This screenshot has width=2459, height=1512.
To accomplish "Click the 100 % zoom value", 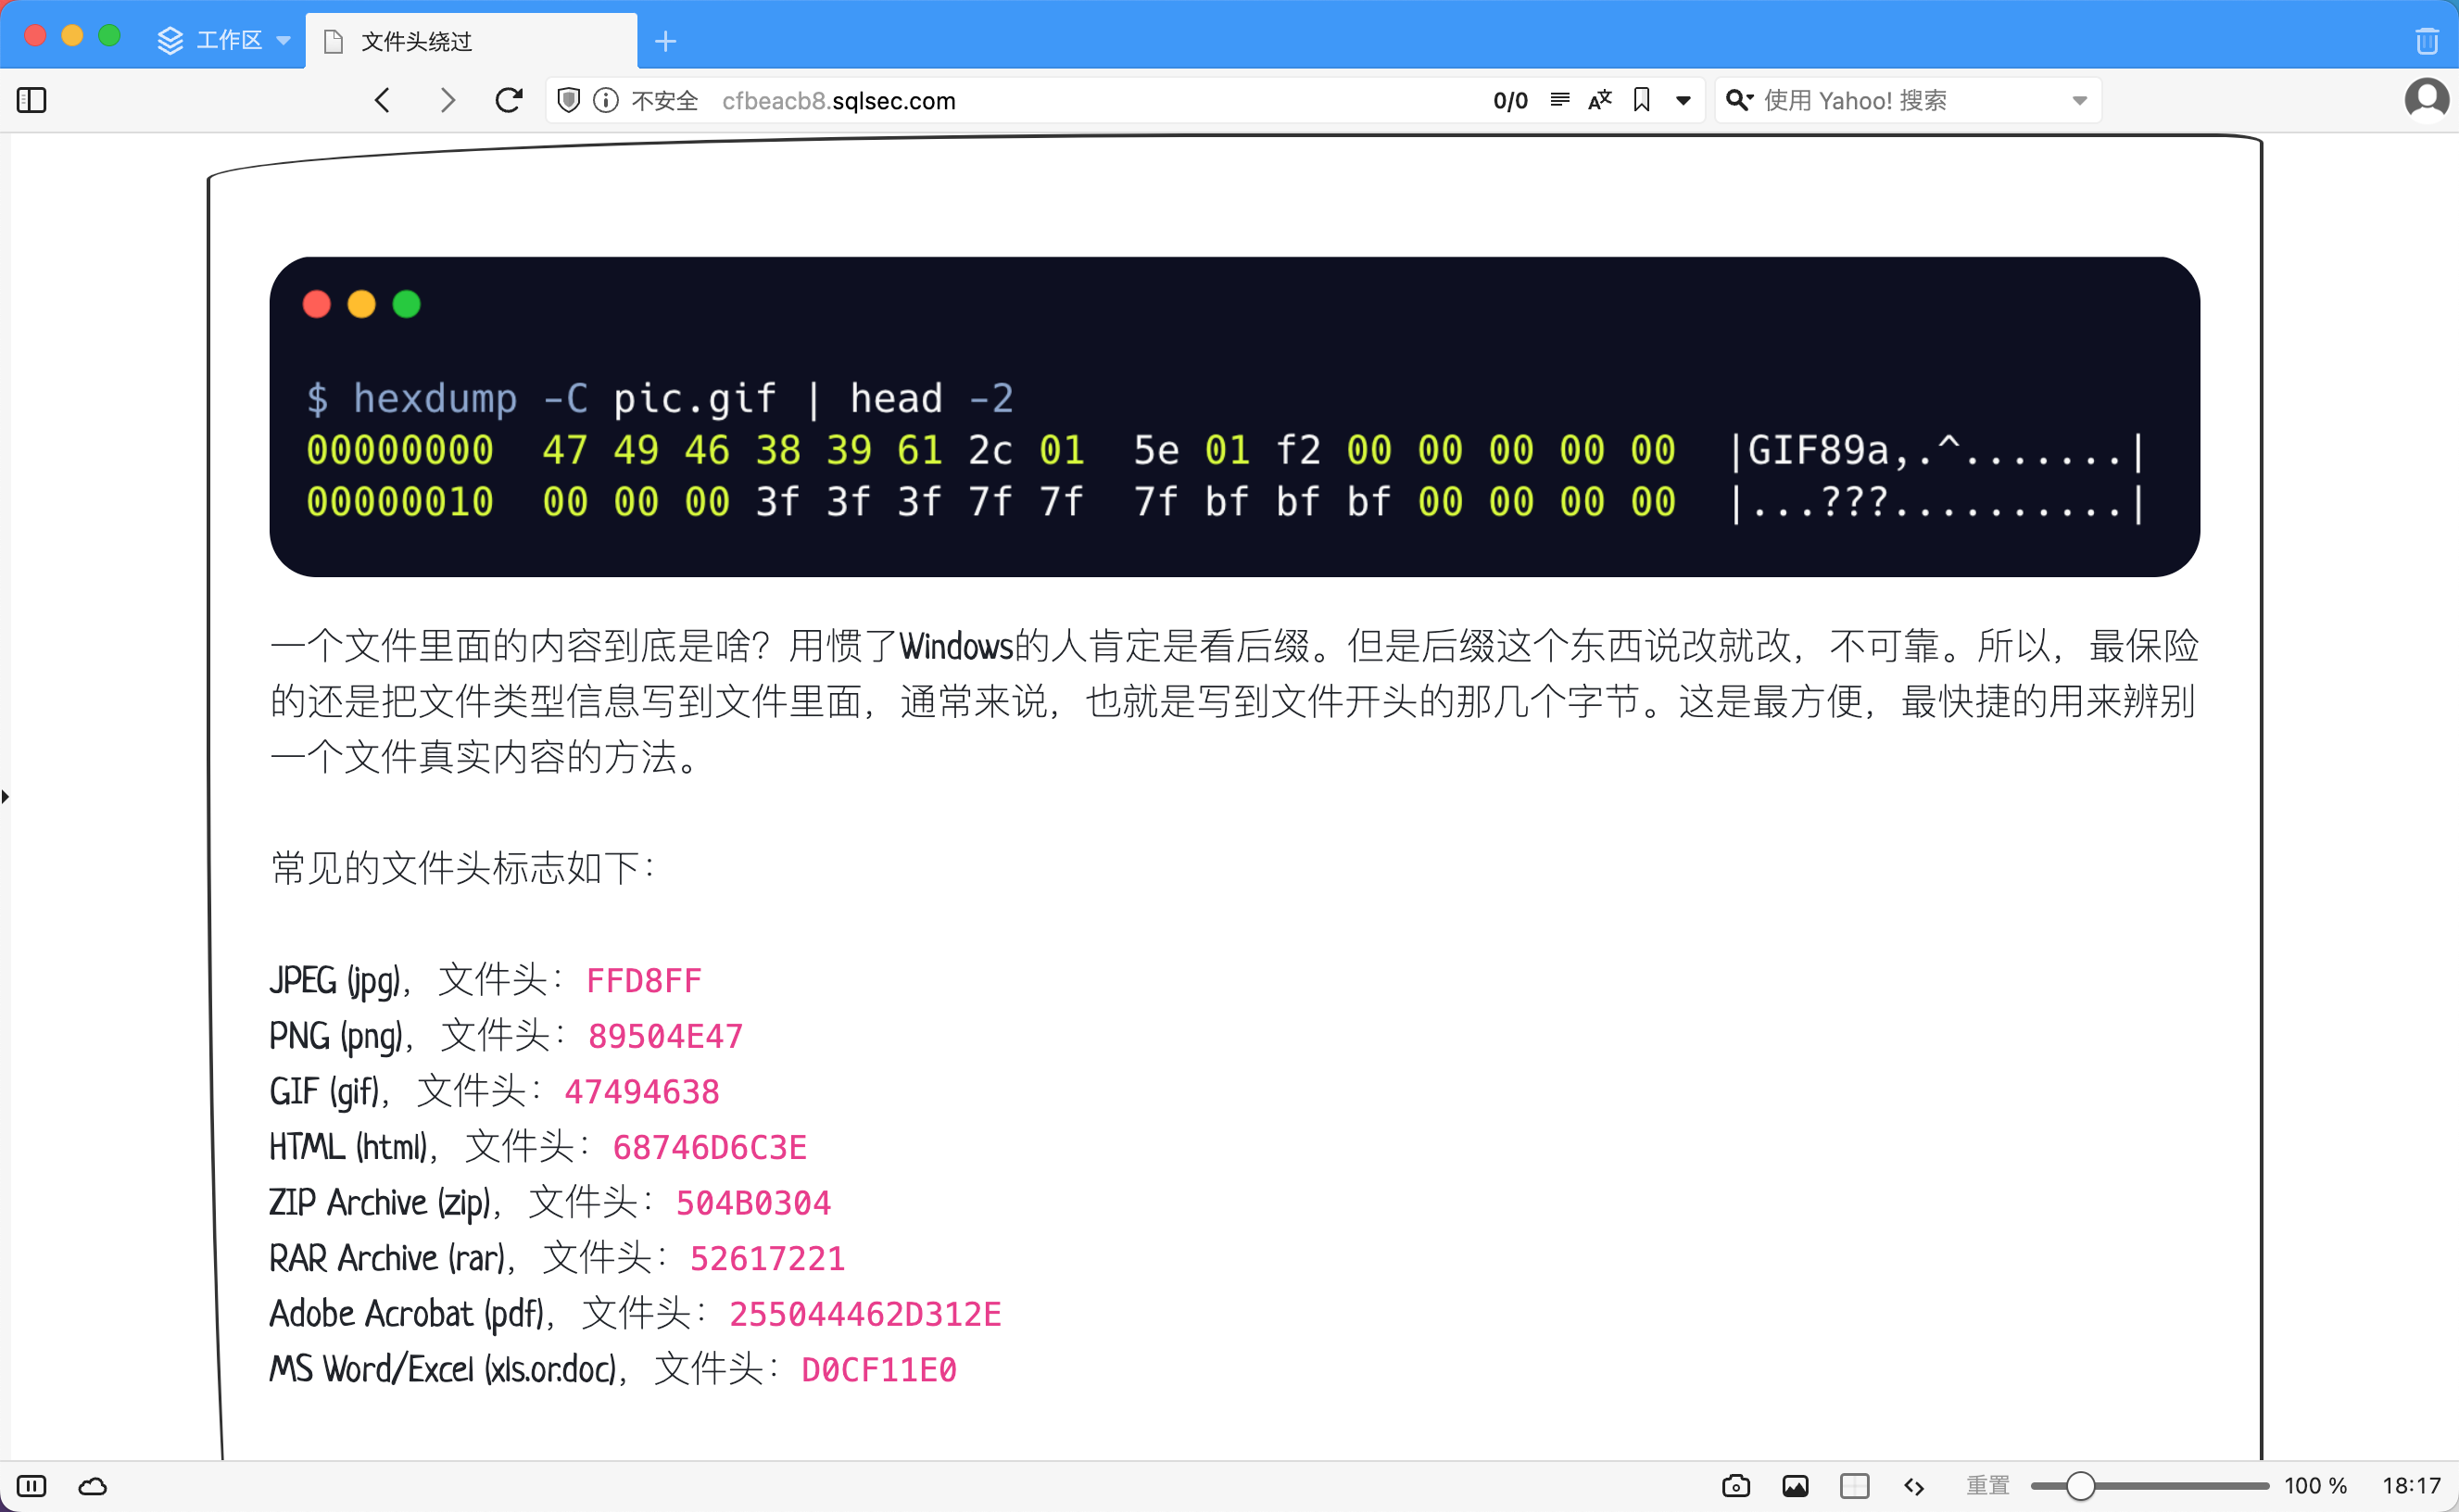I will (2315, 1486).
